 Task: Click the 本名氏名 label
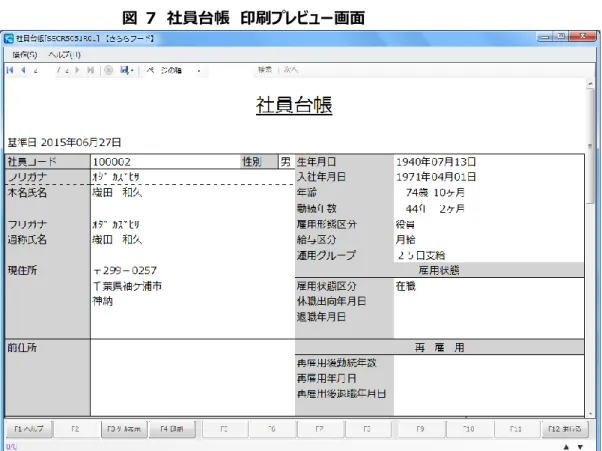(27, 193)
